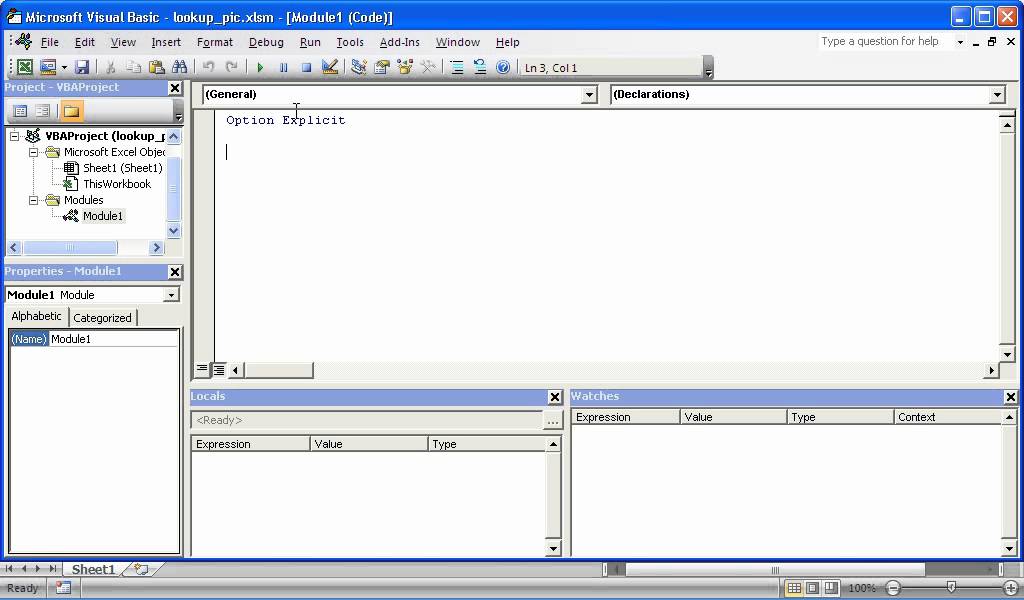Click the zoom out minus button
The height and width of the screenshot is (600, 1024).
point(893,588)
